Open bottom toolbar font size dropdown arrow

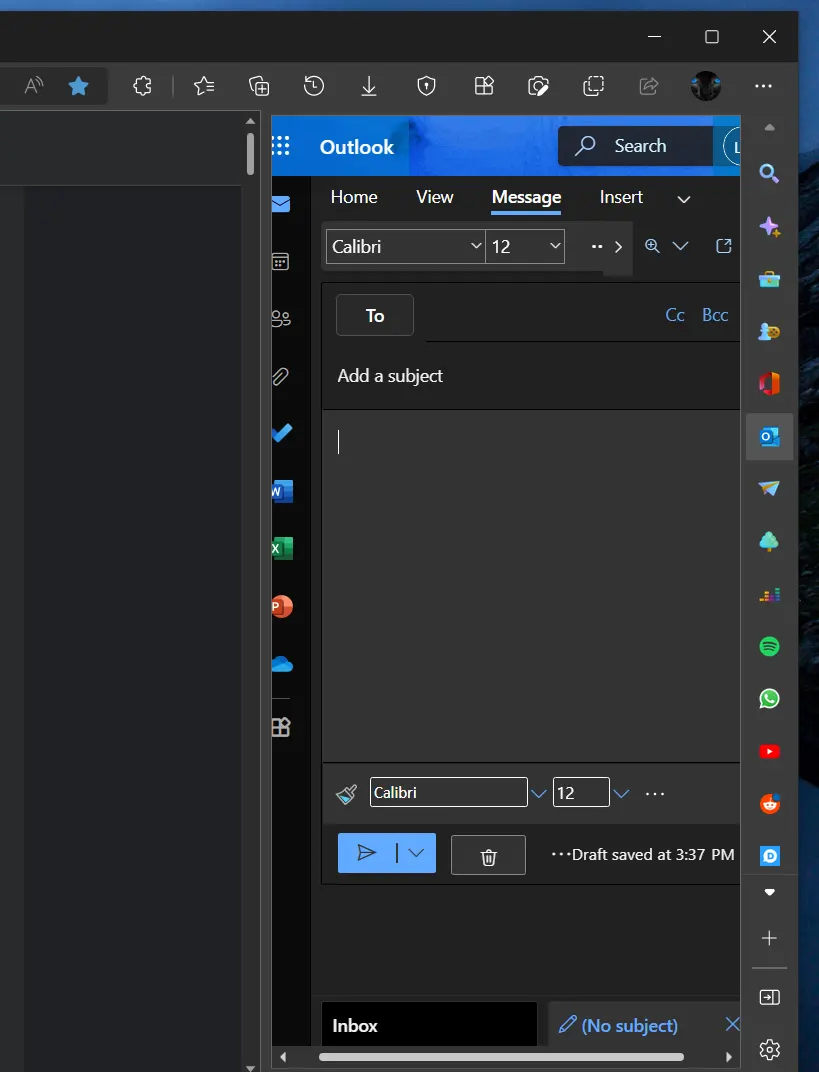(621, 794)
